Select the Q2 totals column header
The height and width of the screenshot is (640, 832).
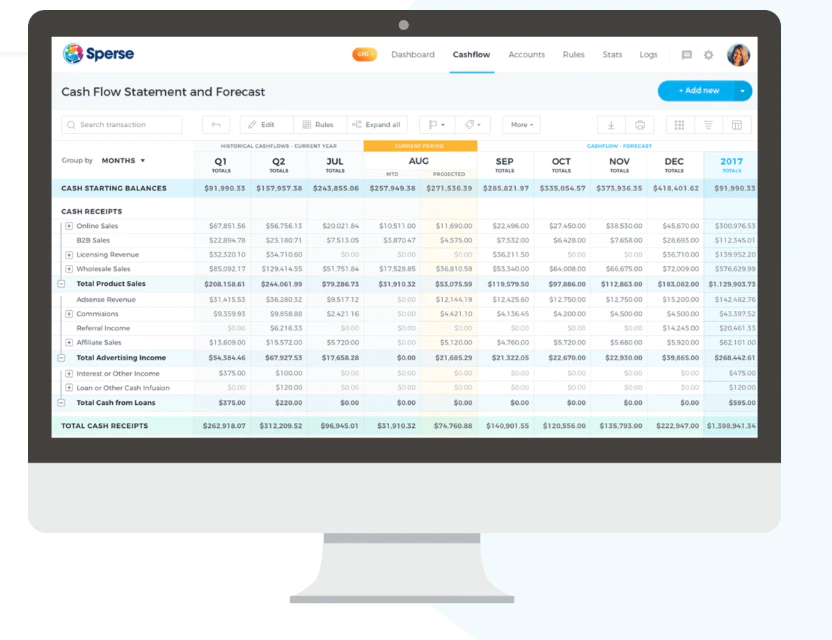click(279, 165)
